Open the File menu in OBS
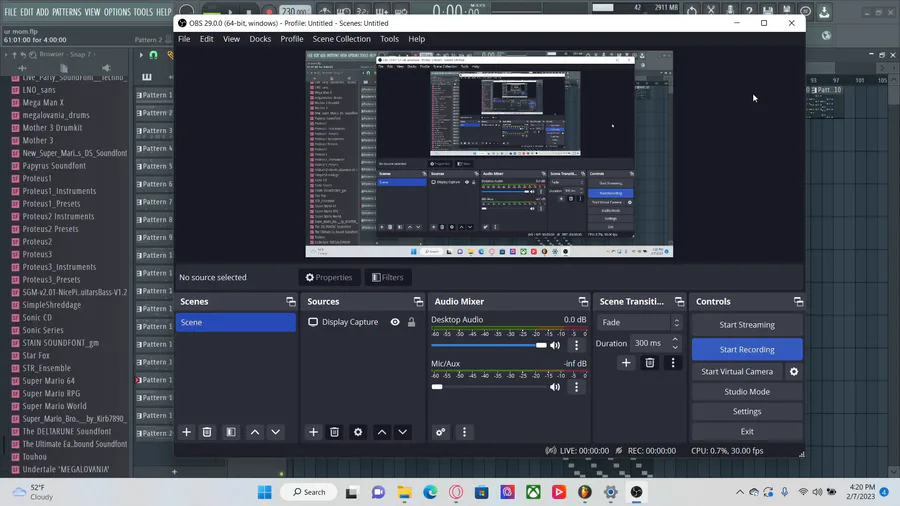 pyautogui.click(x=184, y=39)
